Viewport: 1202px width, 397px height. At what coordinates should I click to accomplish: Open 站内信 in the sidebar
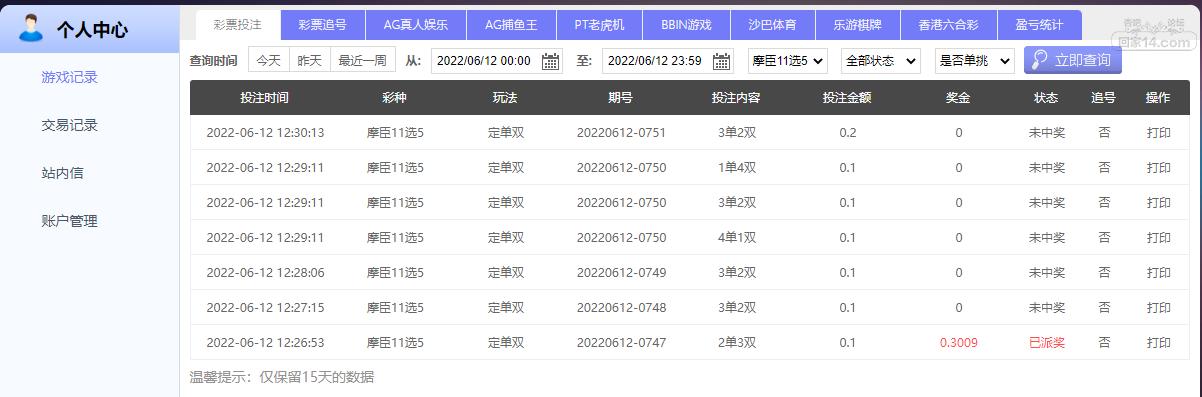[63, 173]
